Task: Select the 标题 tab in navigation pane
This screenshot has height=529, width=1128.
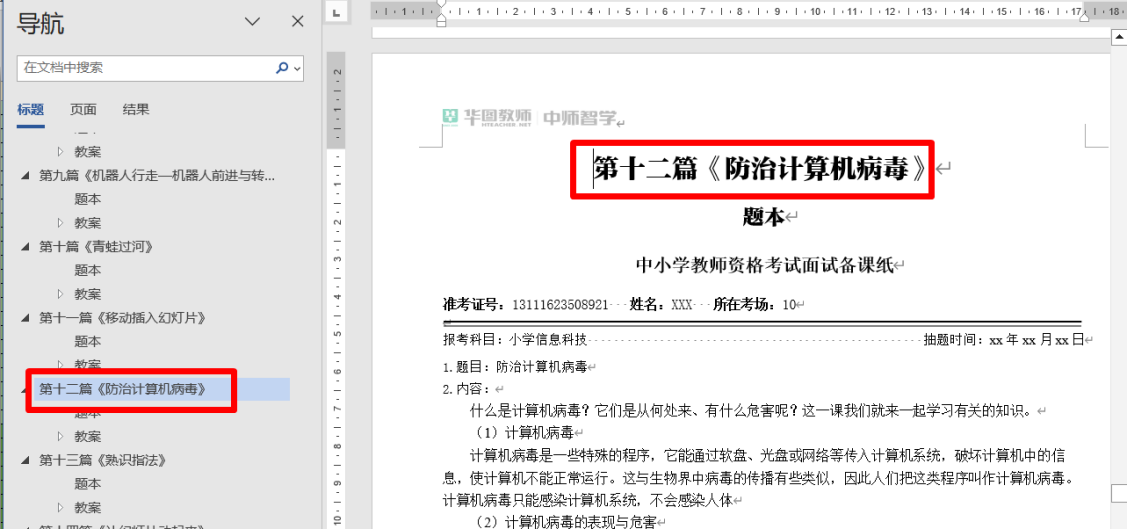Action: [30, 110]
